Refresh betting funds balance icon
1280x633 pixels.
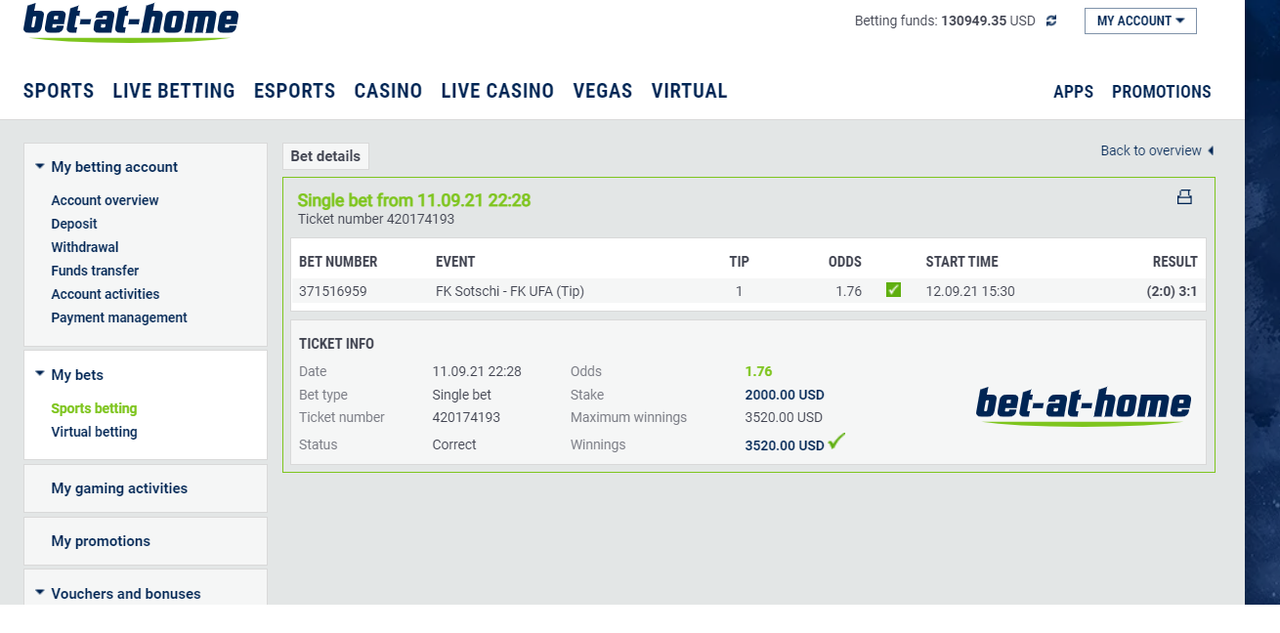pos(1051,21)
